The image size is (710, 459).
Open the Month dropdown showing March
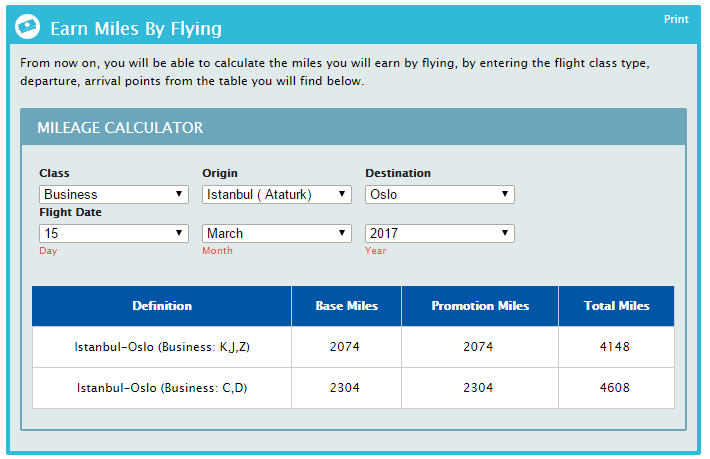(x=277, y=233)
